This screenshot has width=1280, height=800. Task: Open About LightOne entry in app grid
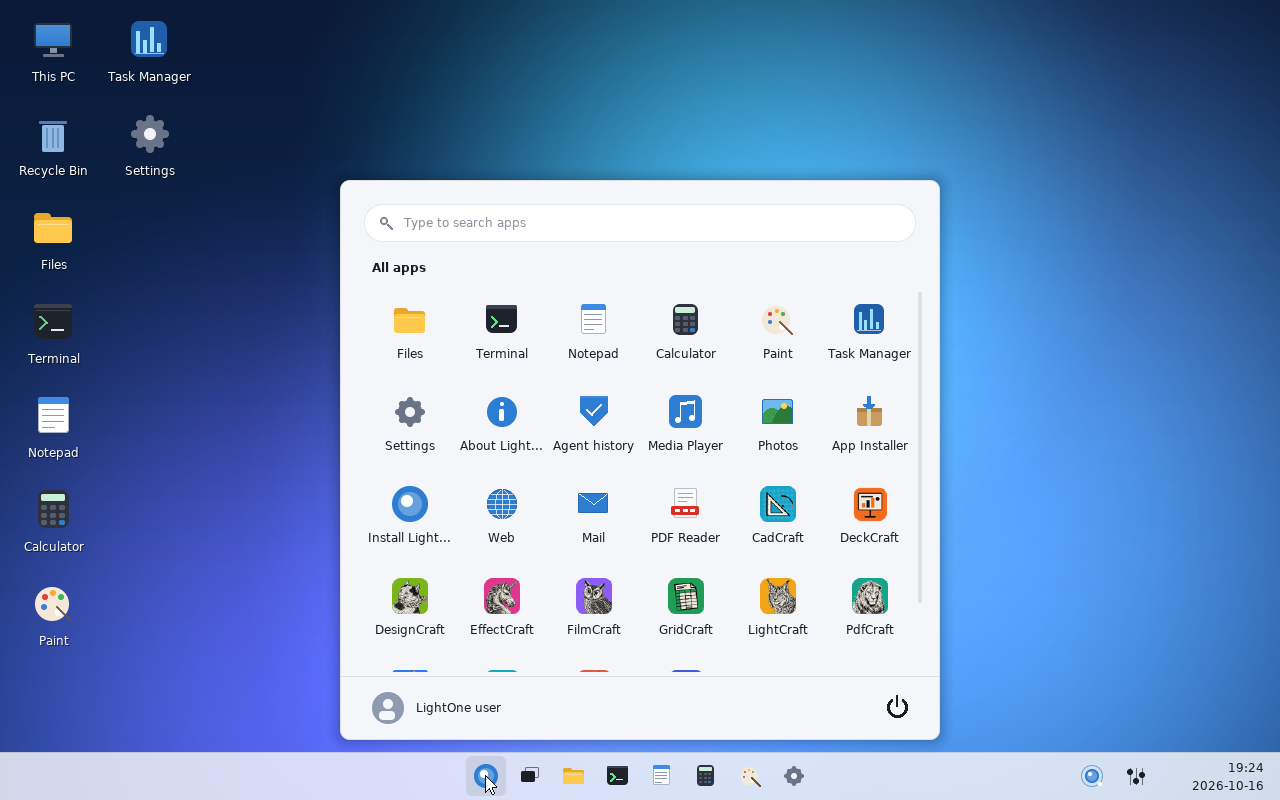click(501, 423)
